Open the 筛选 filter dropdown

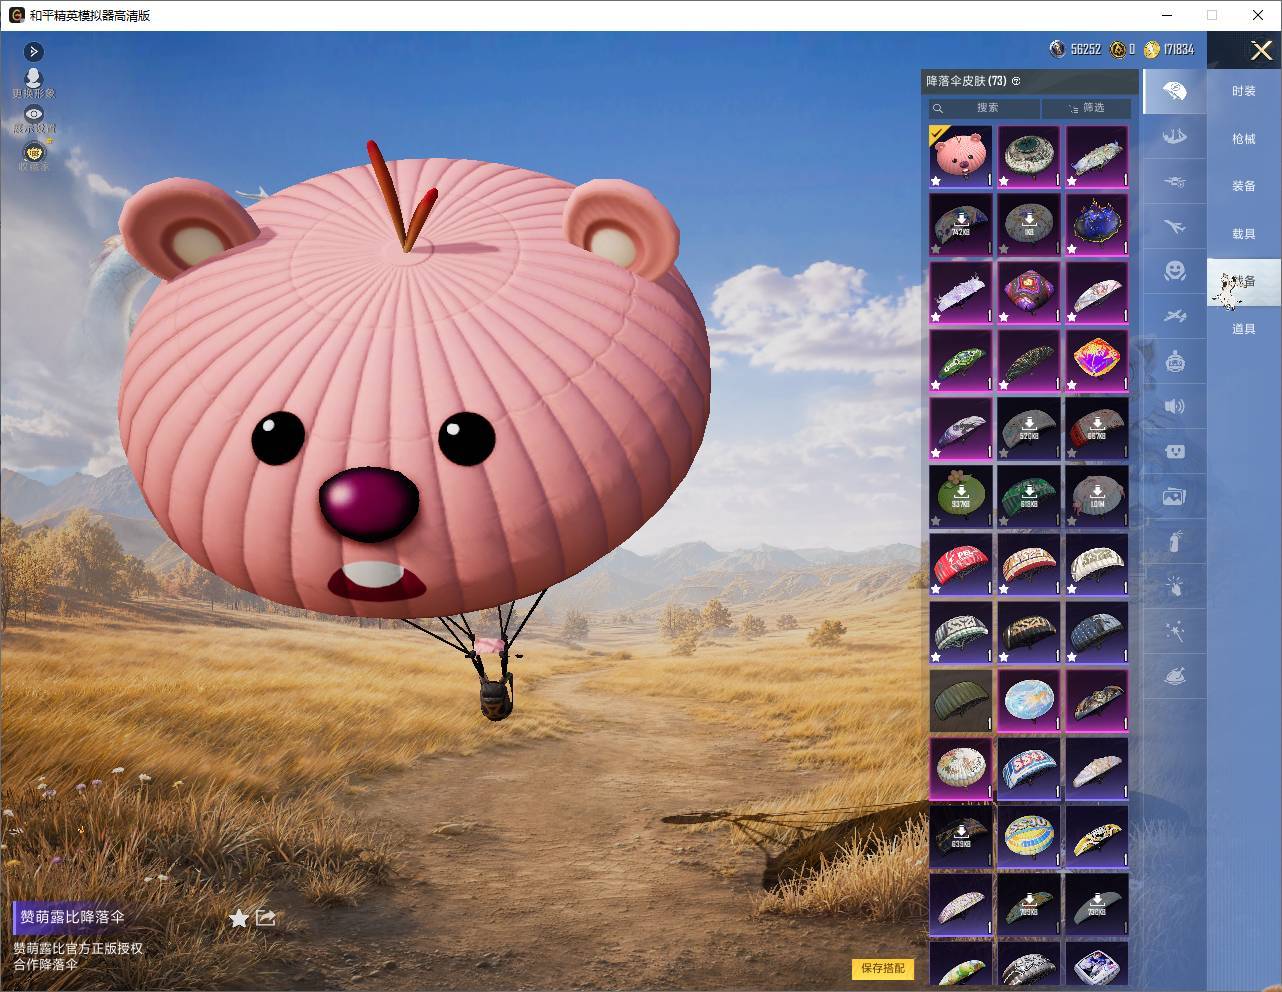(1086, 108)
